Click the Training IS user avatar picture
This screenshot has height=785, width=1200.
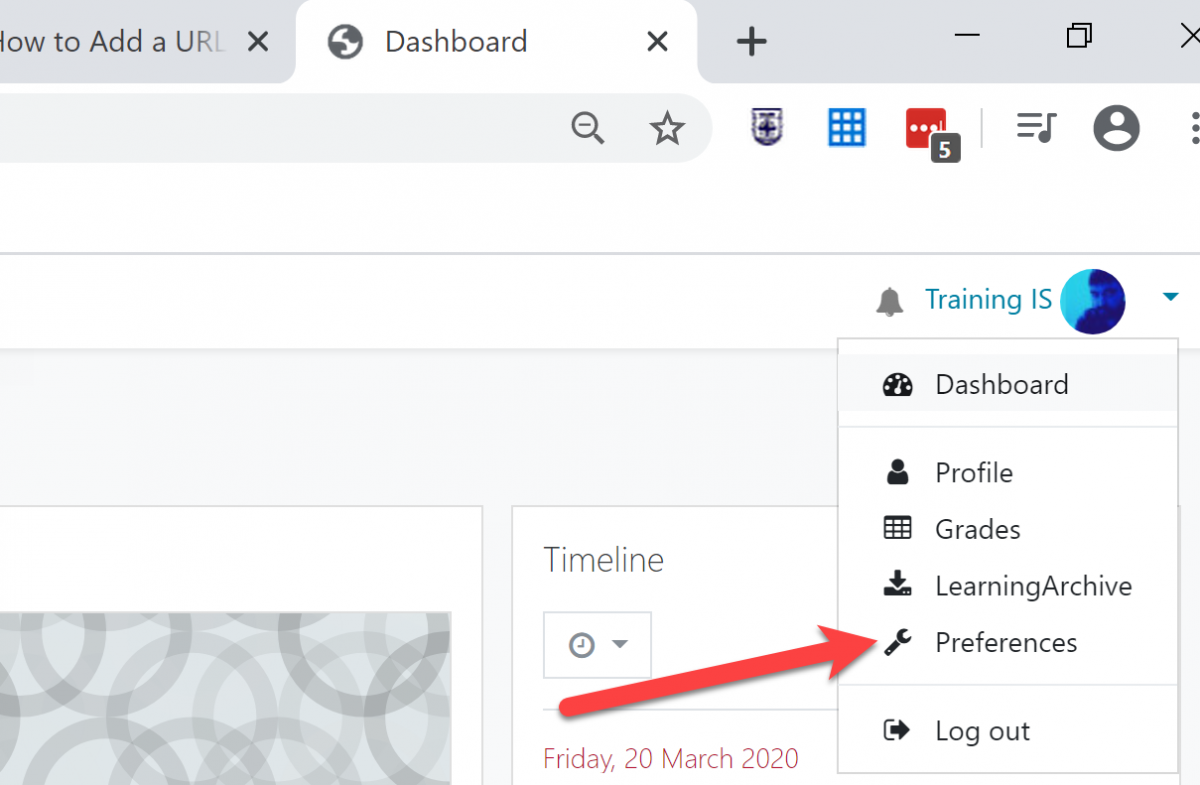click(x=1093, y=300)
